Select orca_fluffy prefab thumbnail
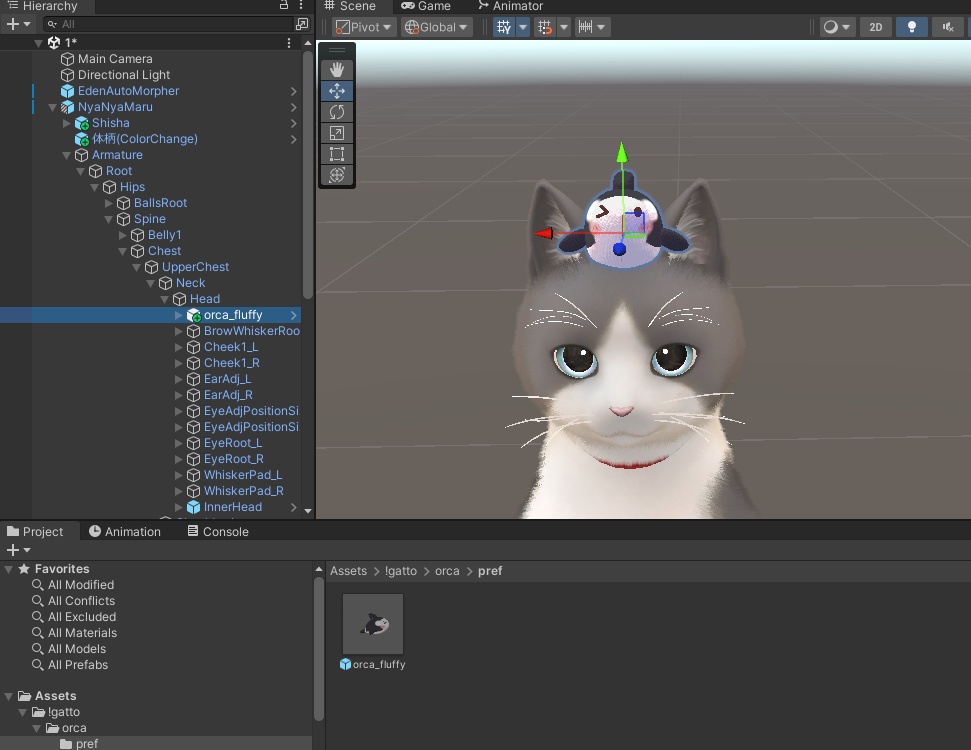 tap(373, 624)
